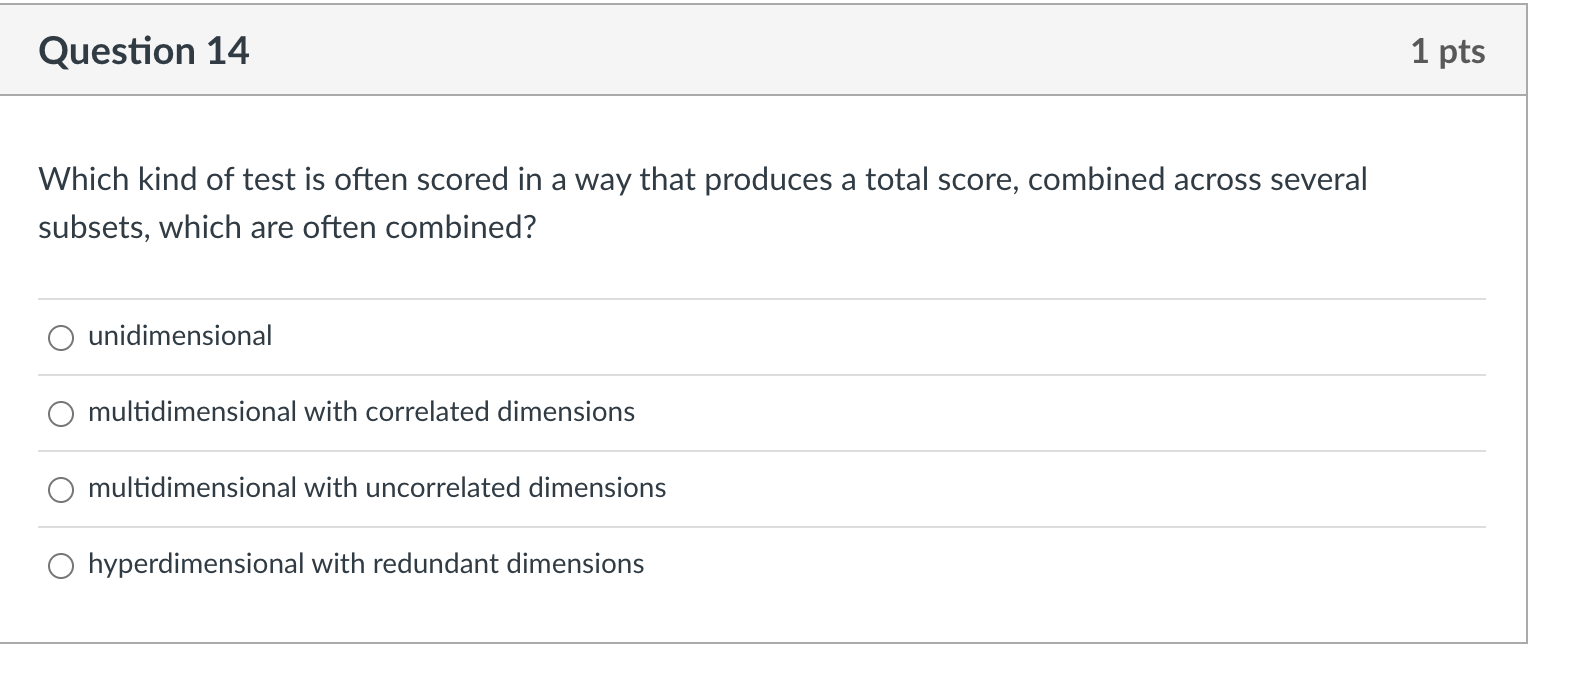Viewport: 1584px width, 684px height.
Task: Click the number '14' in the heading
Action: 228,51
